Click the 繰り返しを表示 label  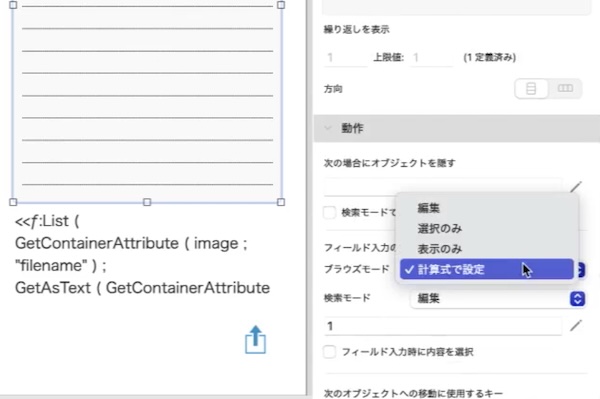(x=357, y=29)
